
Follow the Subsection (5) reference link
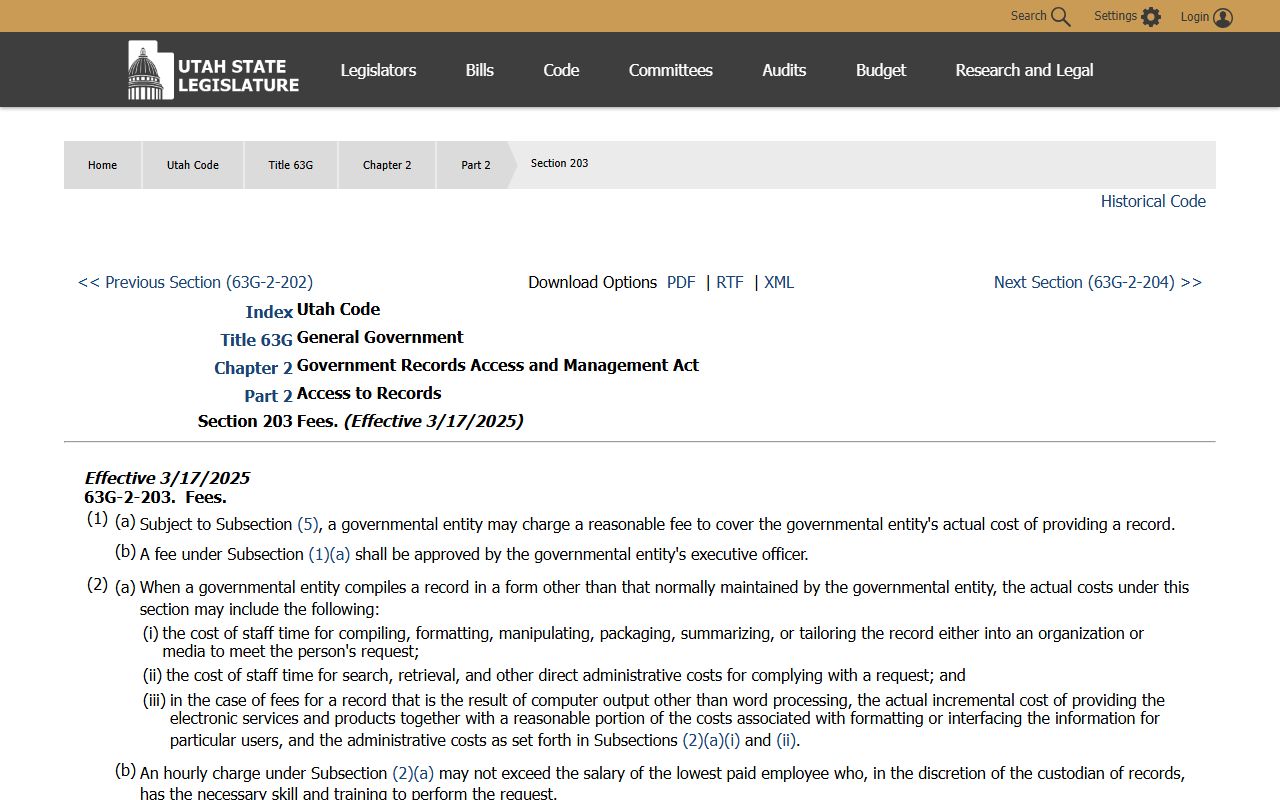pyautogui.click(x=308, y=524)
